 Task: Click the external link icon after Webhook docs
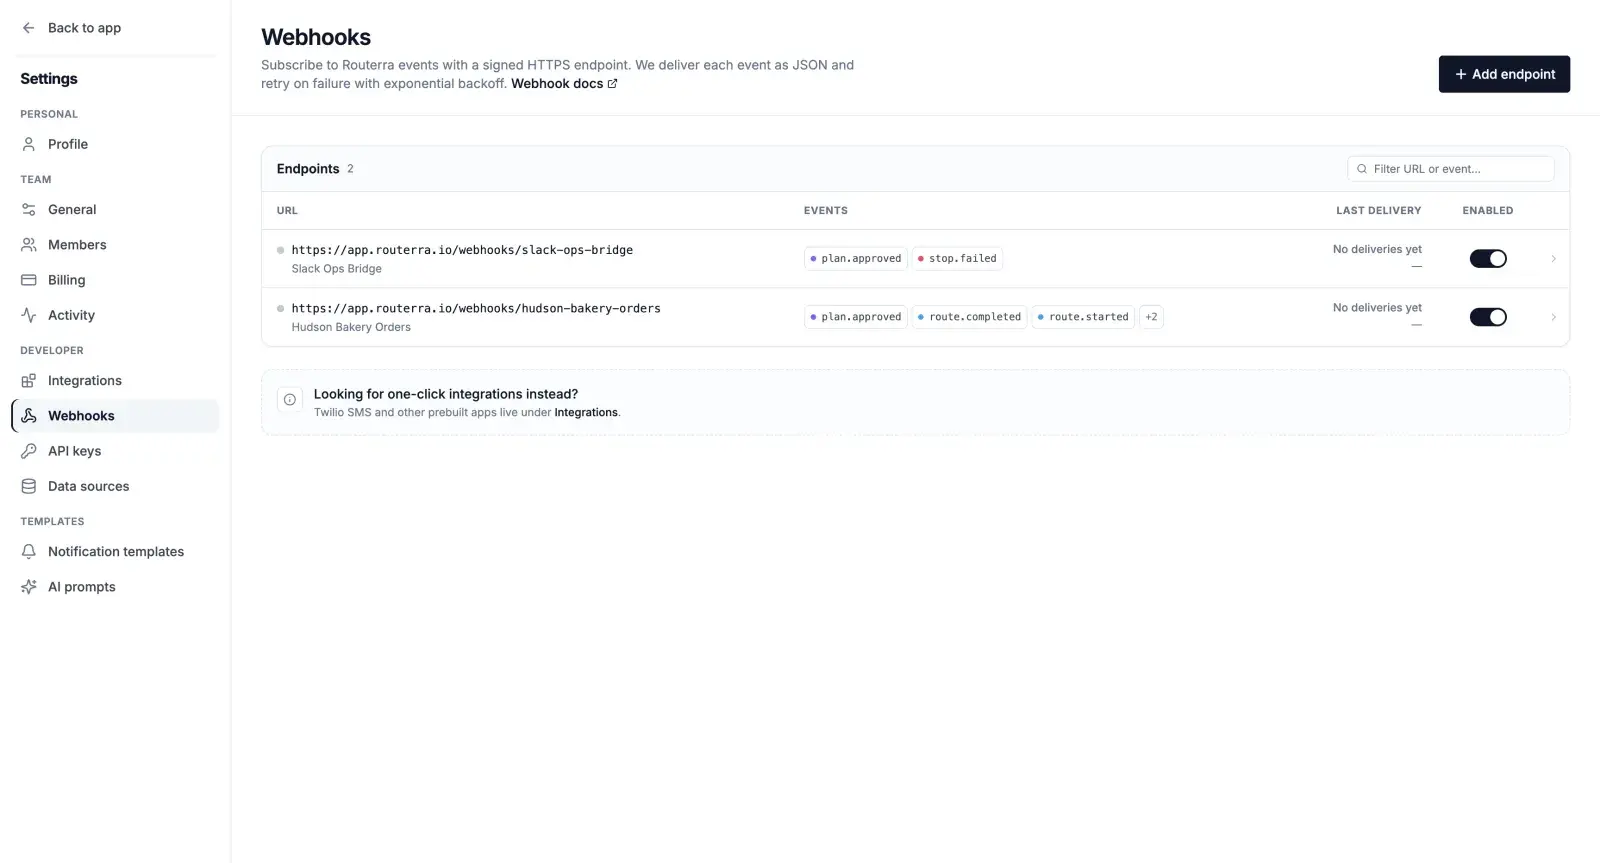coord(612,84)
